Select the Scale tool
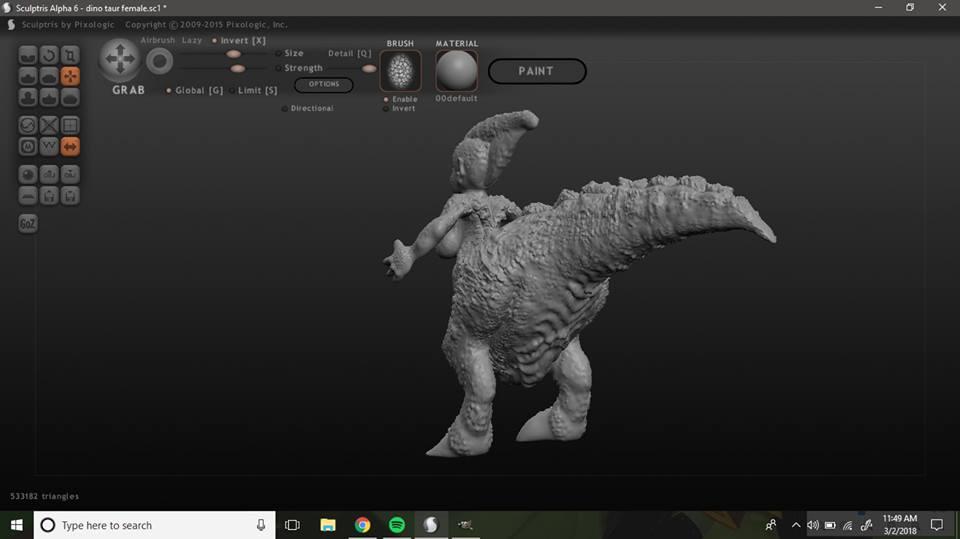This screenshot has width=960, height=539. coord(70,55)
